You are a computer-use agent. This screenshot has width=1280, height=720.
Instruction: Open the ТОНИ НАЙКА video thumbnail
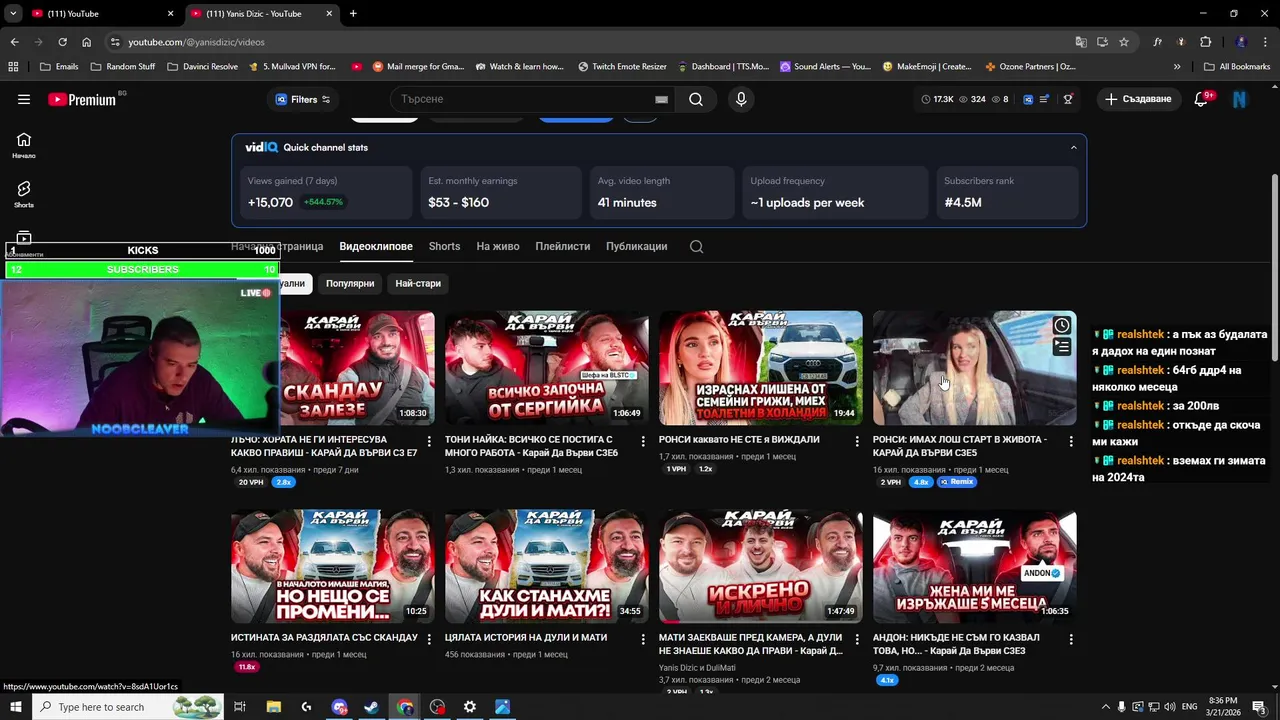(547, 368)
